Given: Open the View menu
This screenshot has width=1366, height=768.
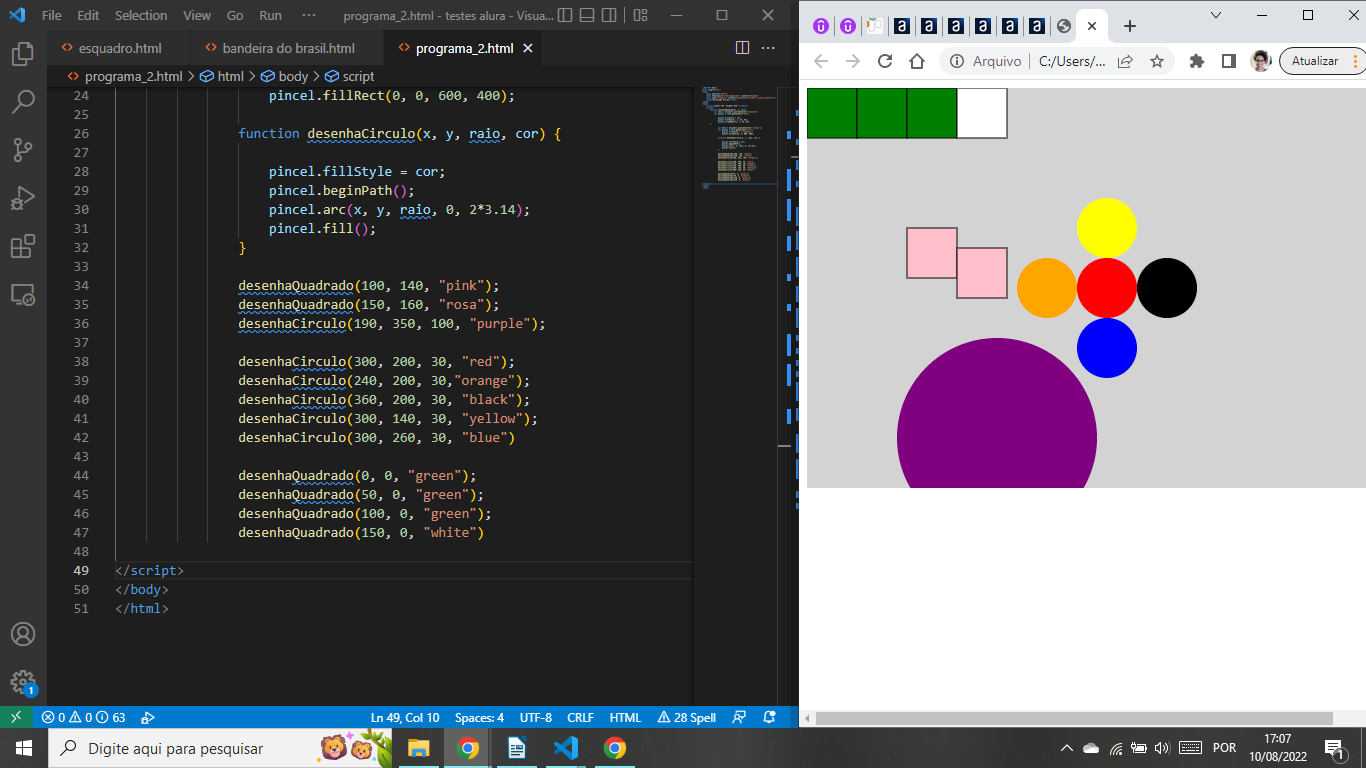Looking at the screenshot, I should [197, 15].
